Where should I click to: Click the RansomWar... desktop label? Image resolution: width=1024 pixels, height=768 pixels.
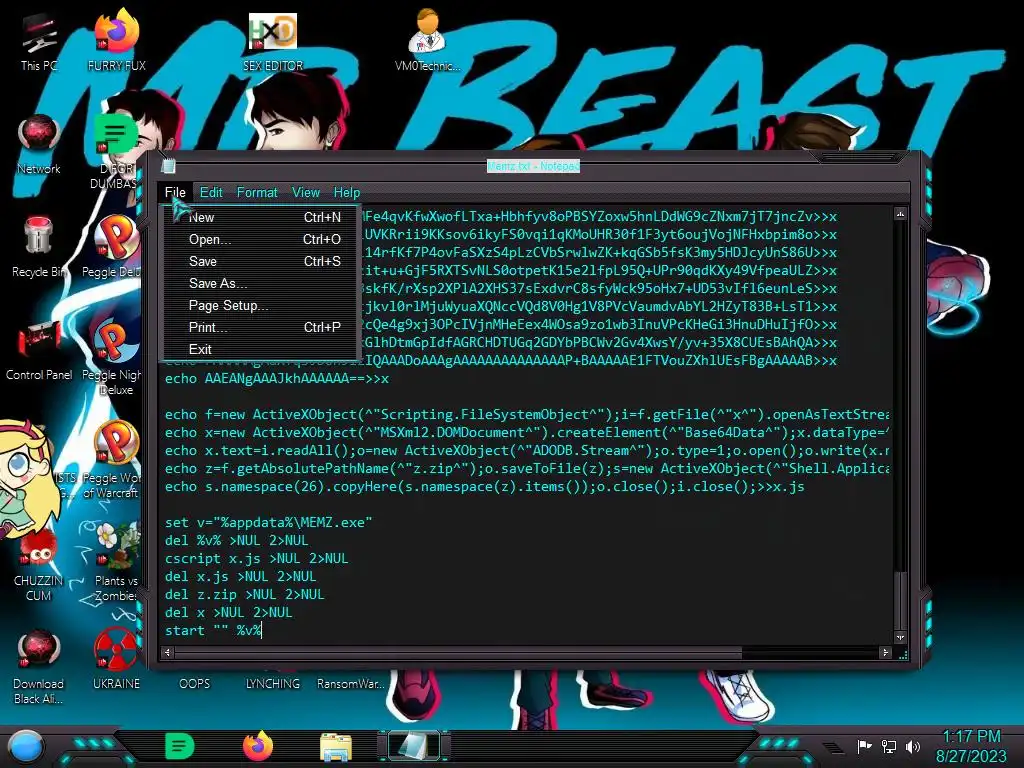[351, 683]
